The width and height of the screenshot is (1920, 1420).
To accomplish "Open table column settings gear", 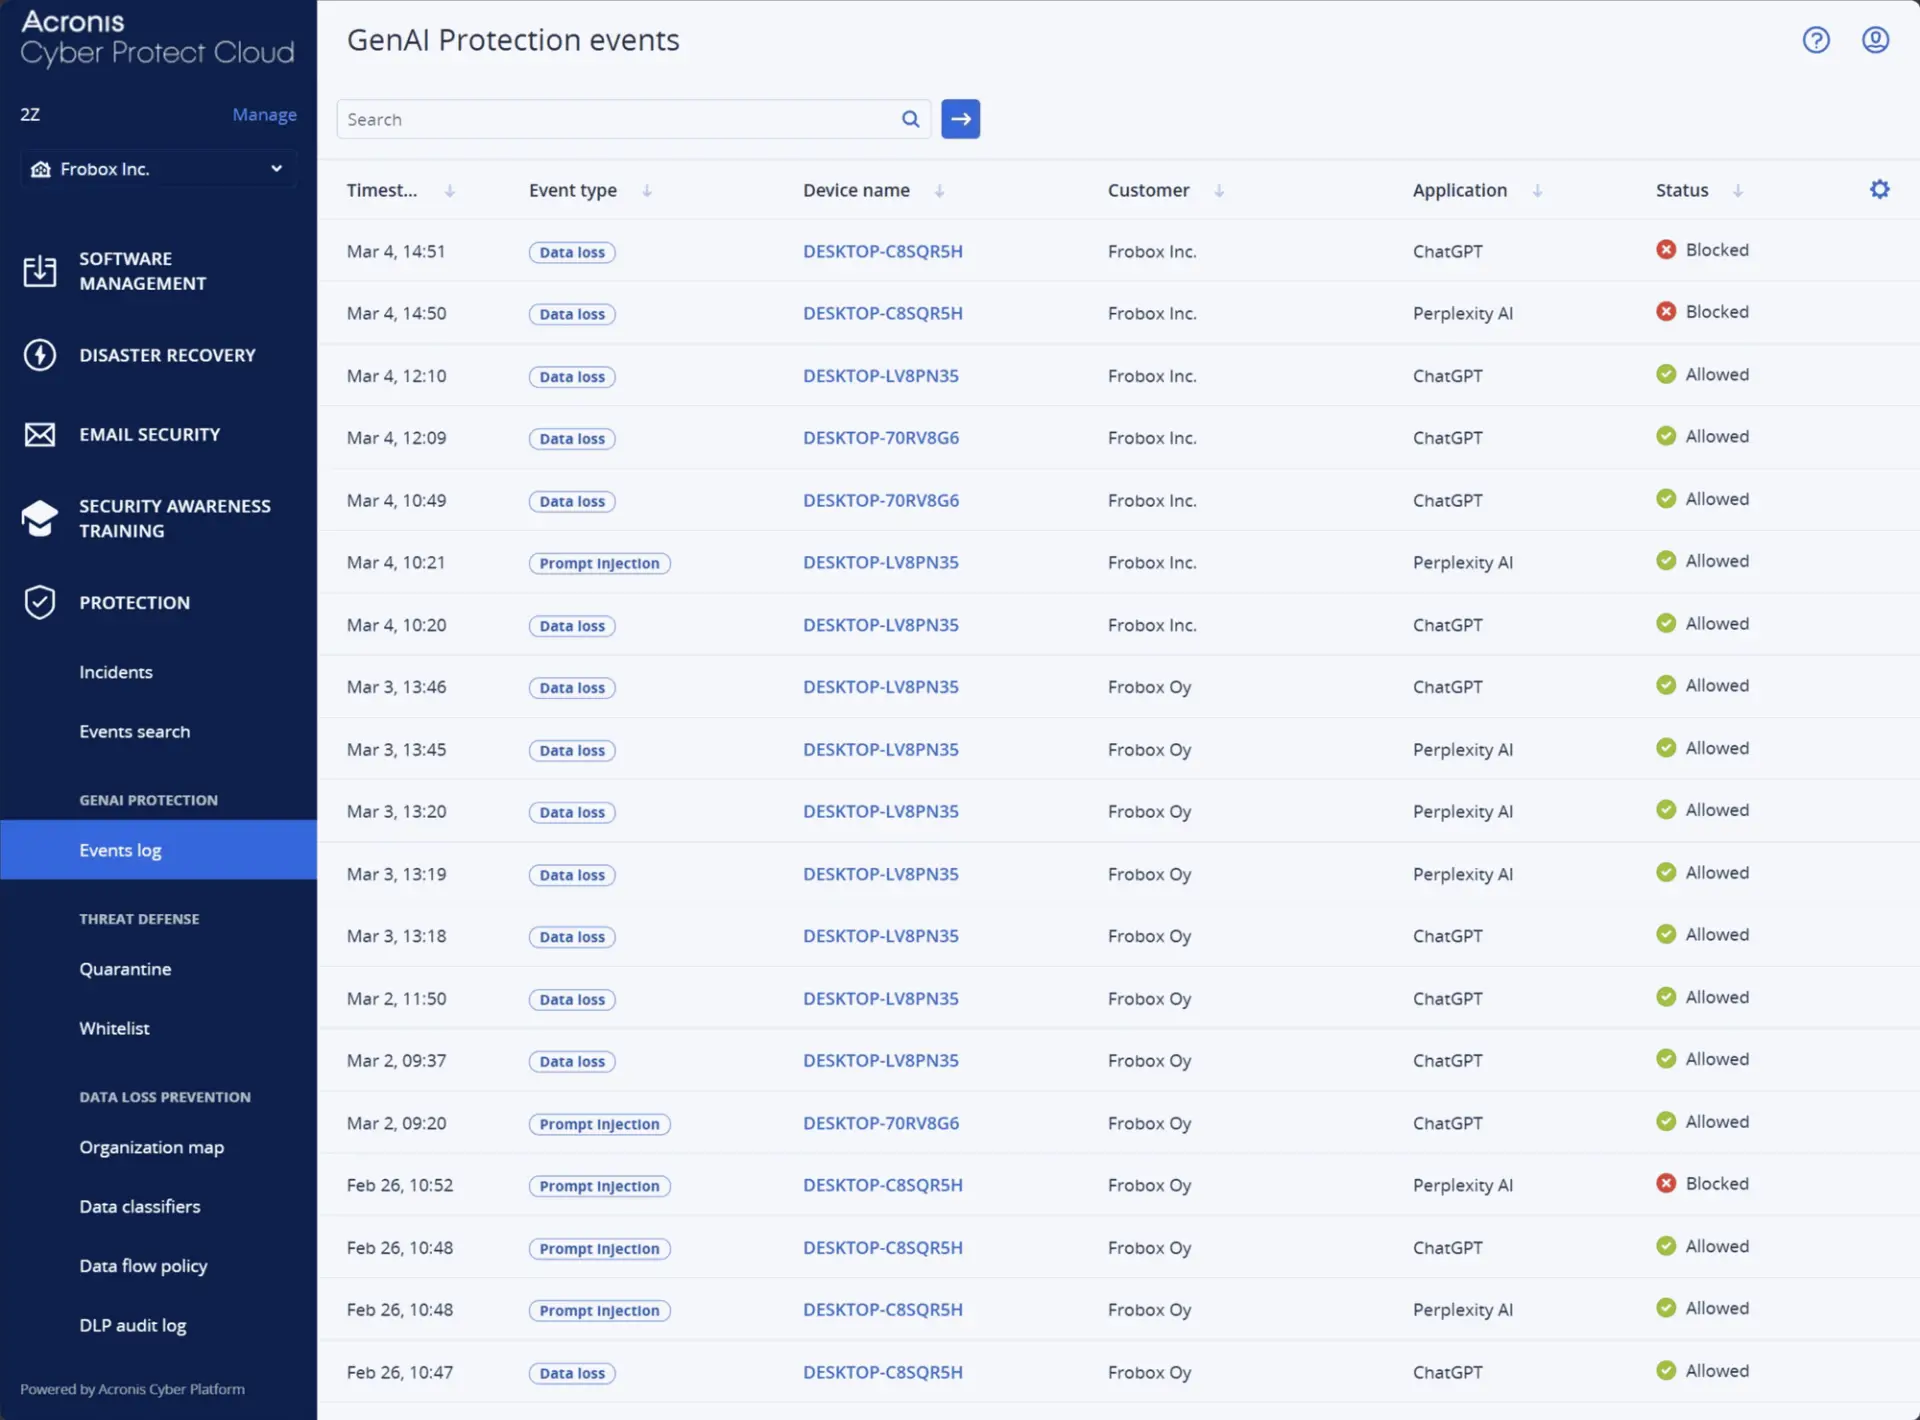I will click(1879, 189).
